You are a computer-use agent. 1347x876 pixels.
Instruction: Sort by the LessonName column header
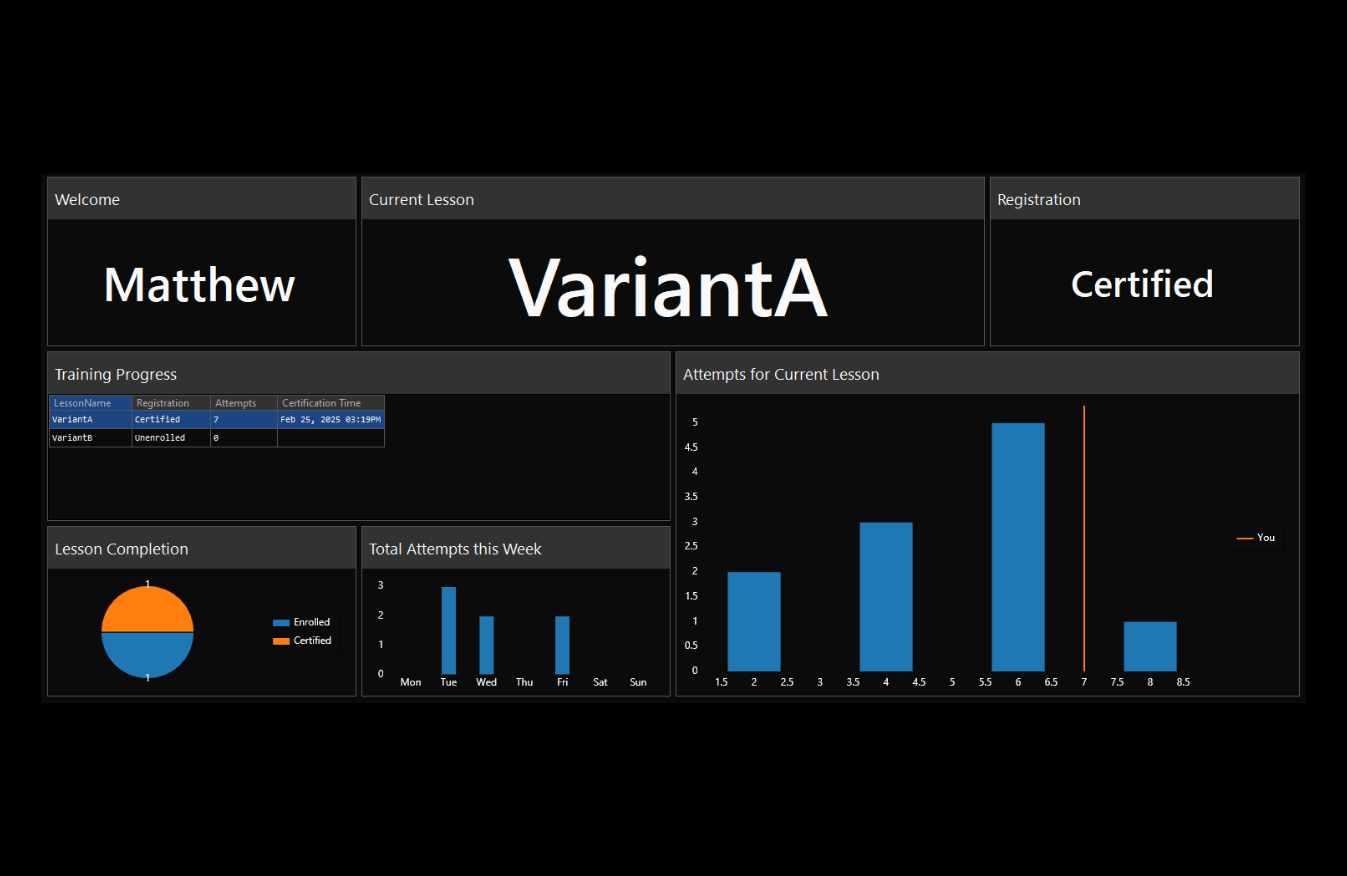91,403
